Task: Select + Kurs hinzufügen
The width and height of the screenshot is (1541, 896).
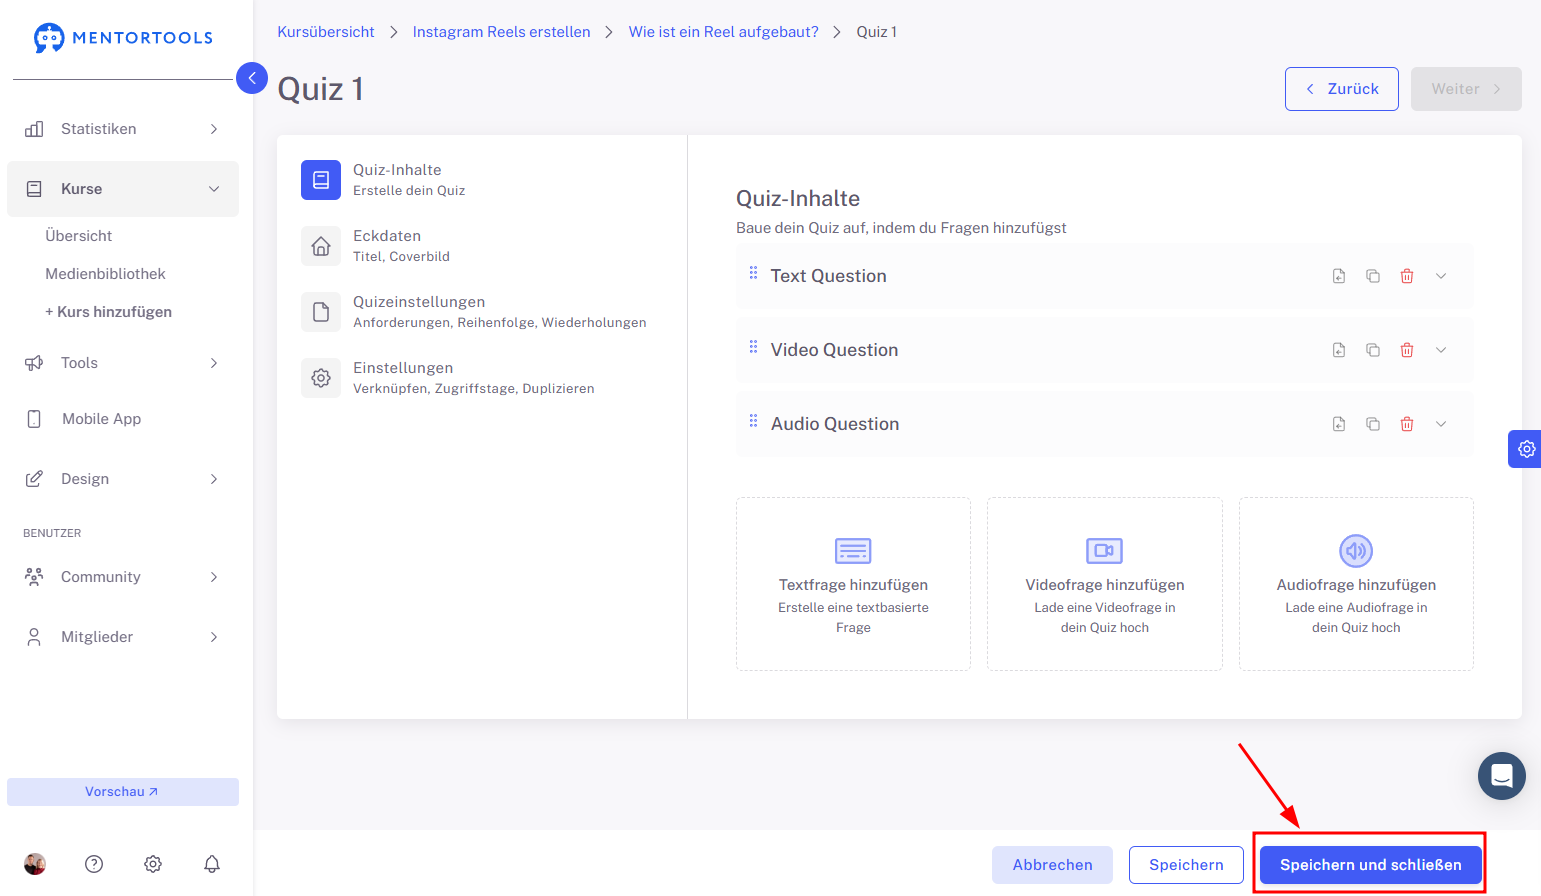Action: tap(108, 312)
